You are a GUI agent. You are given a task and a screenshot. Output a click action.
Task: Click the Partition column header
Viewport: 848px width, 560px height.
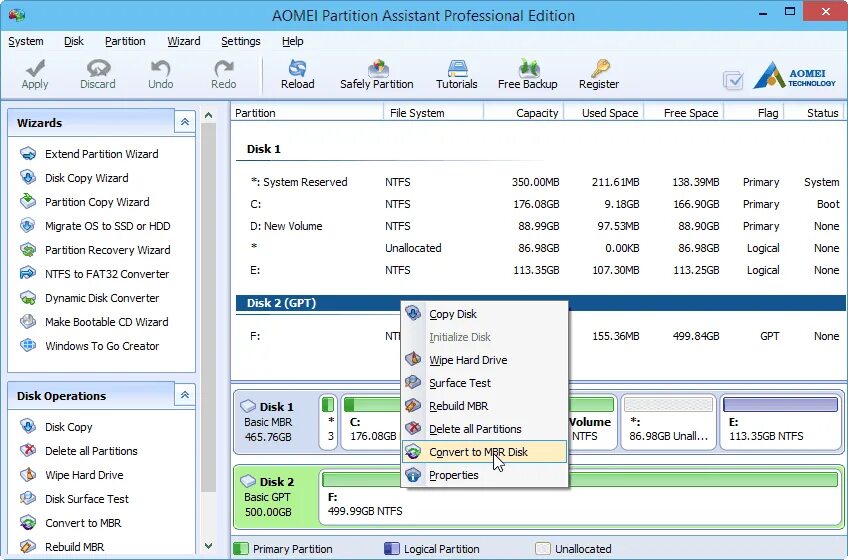pos(307,113)
